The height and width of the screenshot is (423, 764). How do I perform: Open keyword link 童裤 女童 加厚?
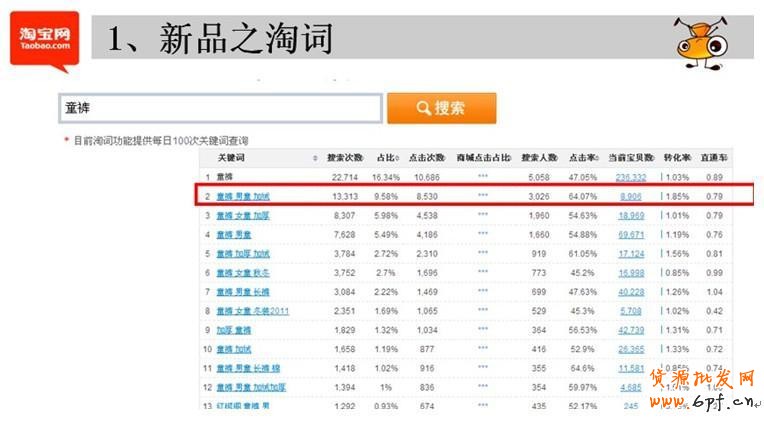coord(243,215)
